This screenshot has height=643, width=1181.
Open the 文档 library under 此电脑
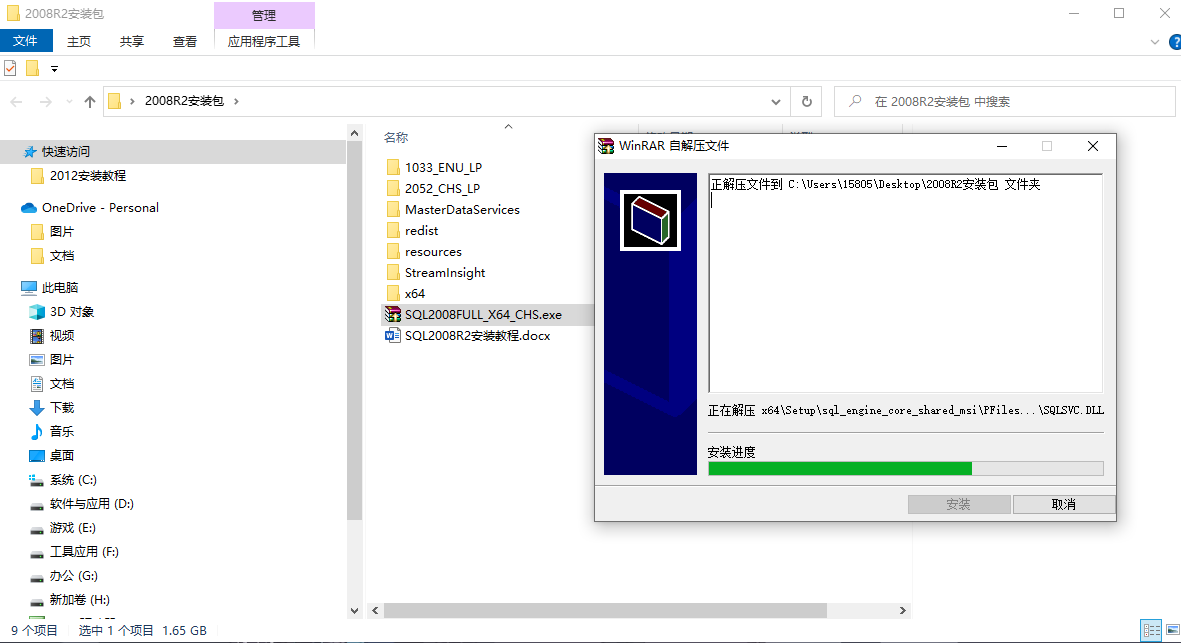click(x=62, y=384)
